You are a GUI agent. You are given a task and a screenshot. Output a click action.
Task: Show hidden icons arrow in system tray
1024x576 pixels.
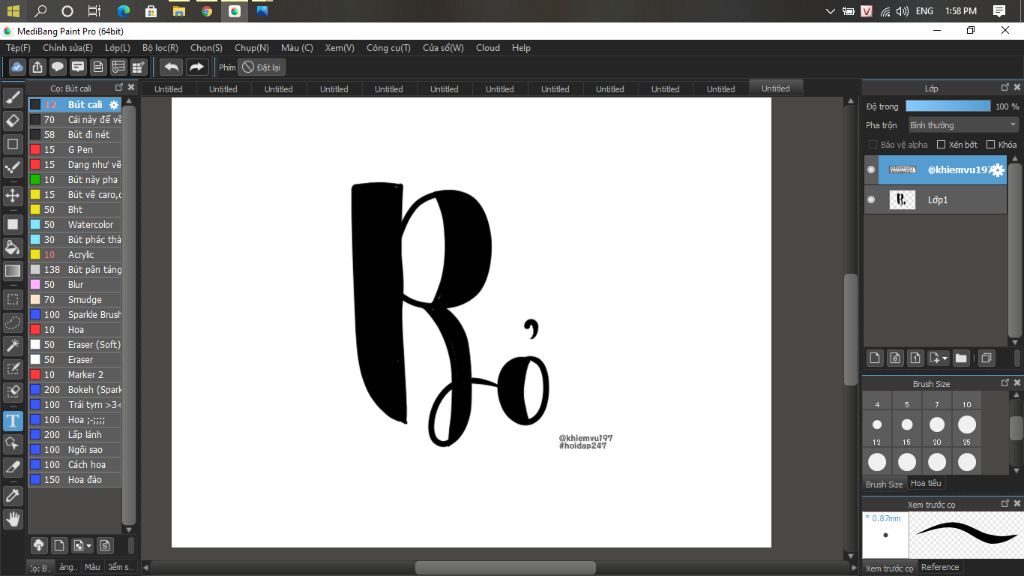(830, 11)
